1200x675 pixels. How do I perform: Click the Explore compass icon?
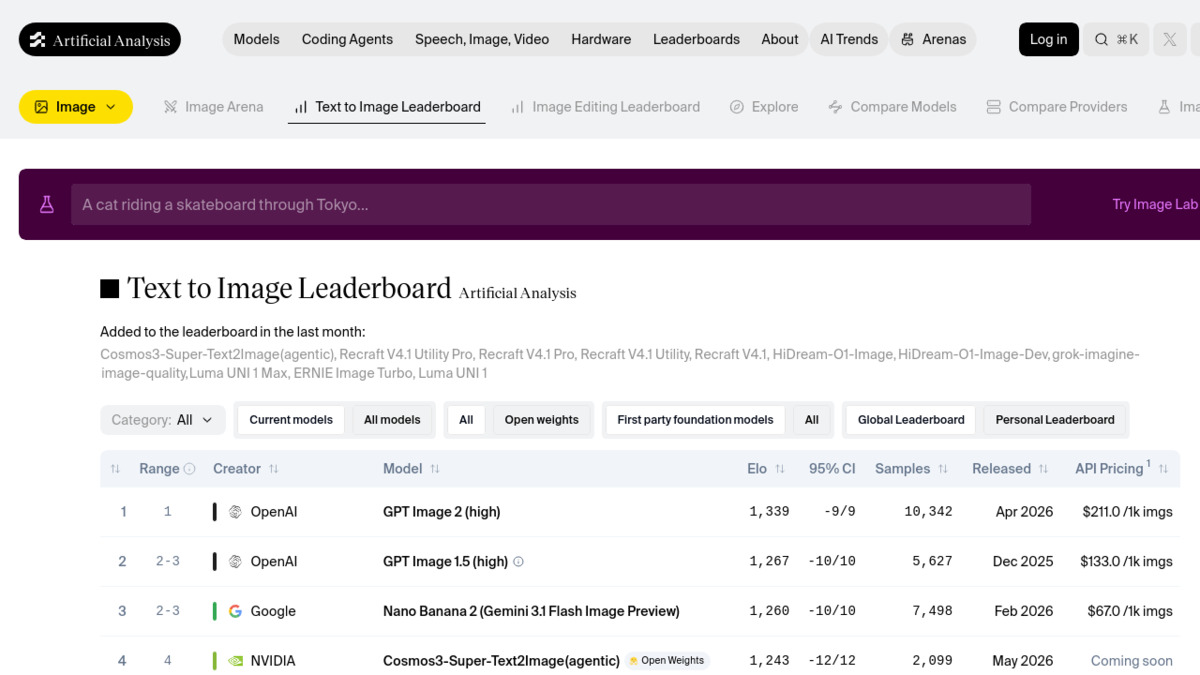pos(737,107)
